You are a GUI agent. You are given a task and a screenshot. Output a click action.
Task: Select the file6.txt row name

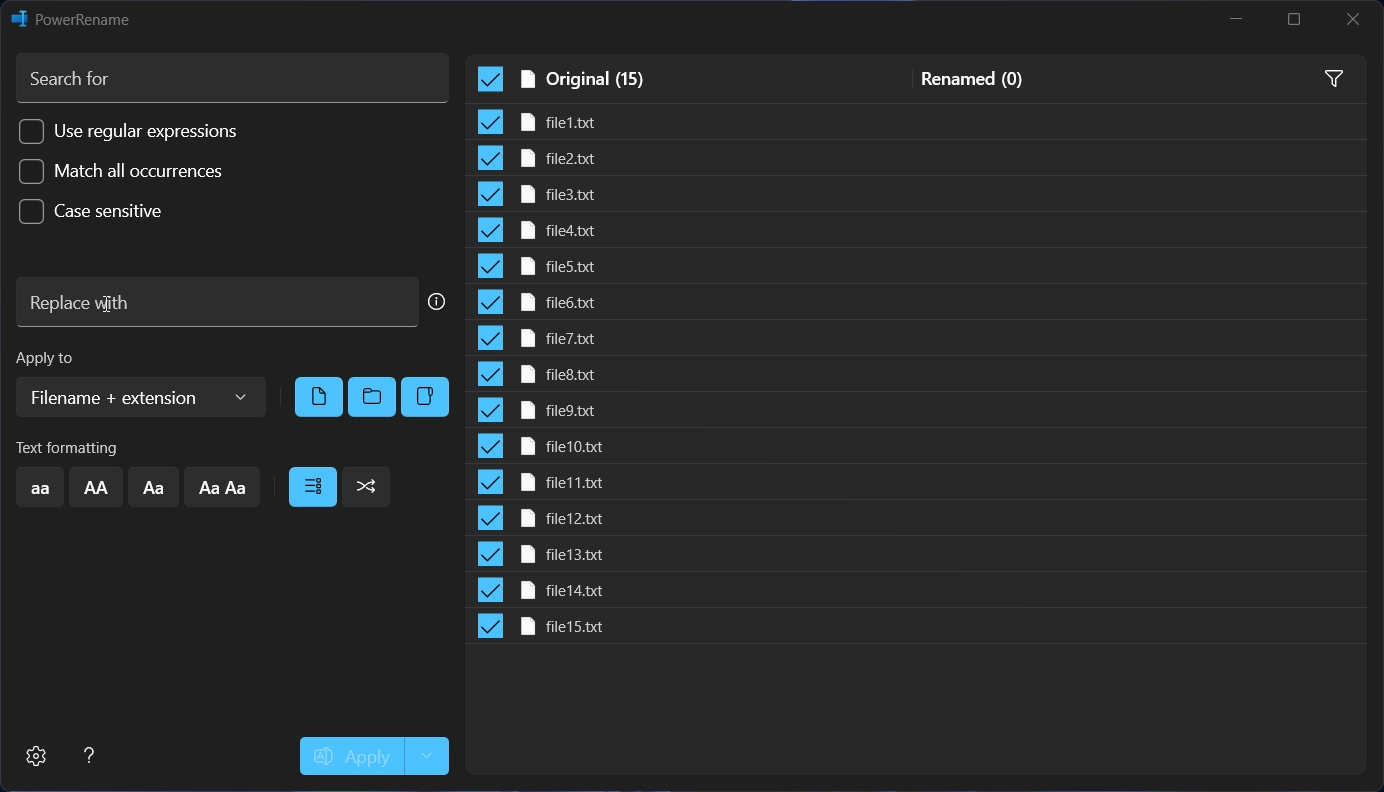tap(570, 302)
